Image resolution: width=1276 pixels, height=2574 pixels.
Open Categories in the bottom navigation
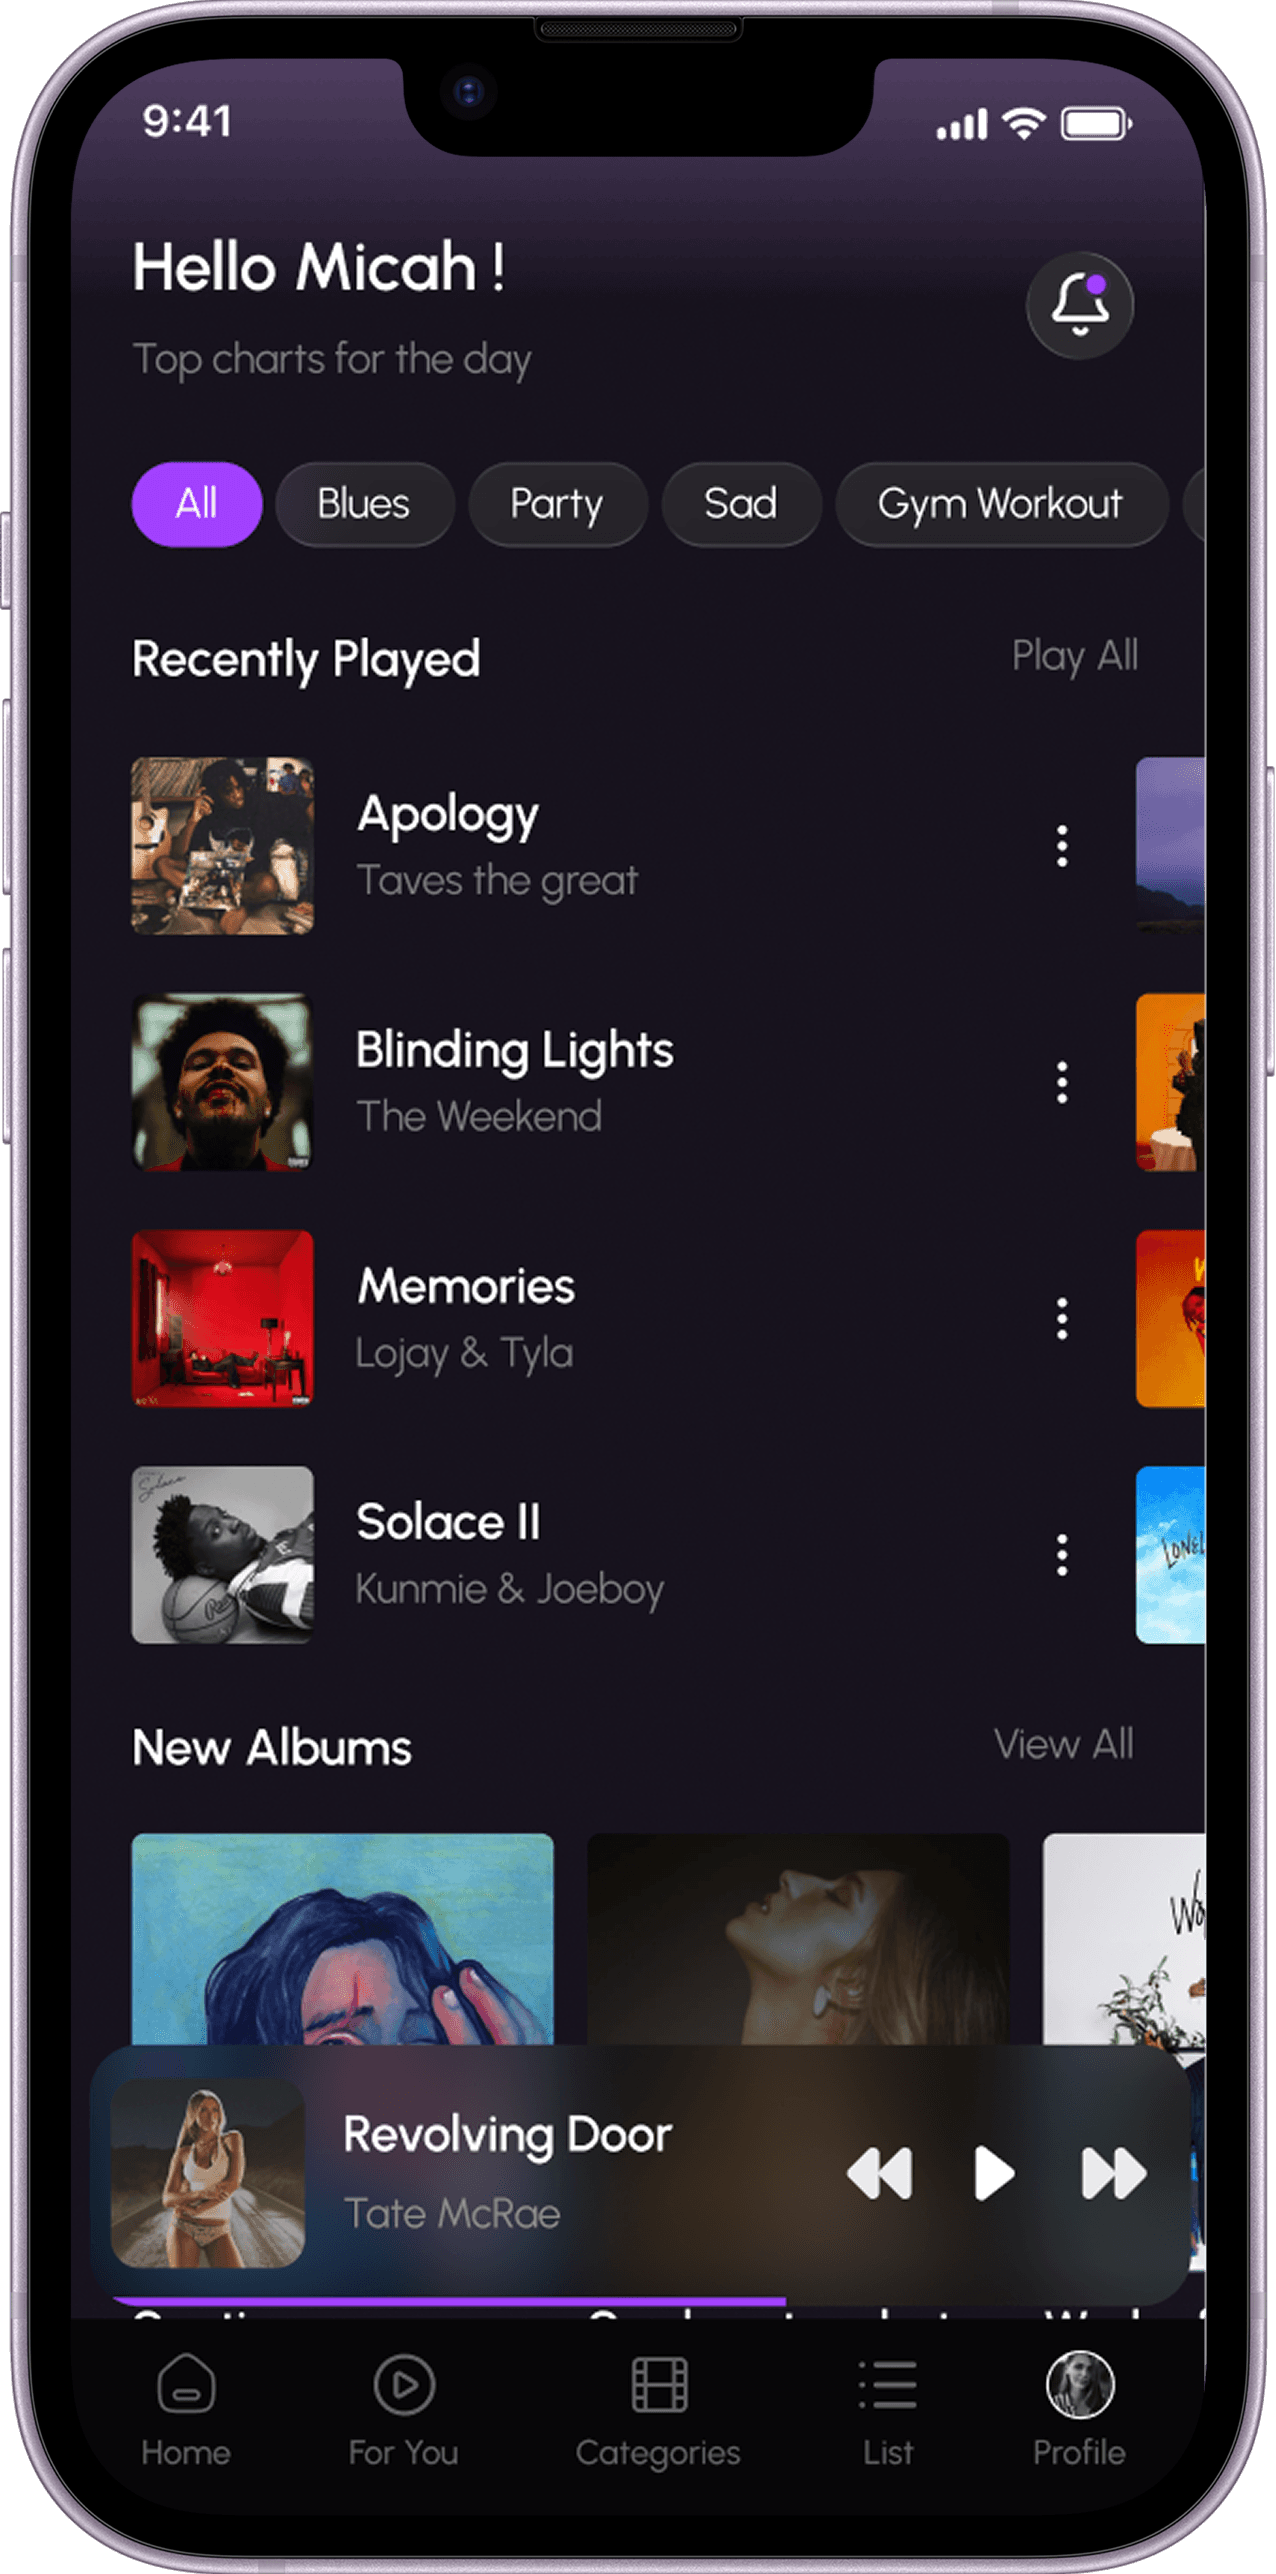(659, 2386)
